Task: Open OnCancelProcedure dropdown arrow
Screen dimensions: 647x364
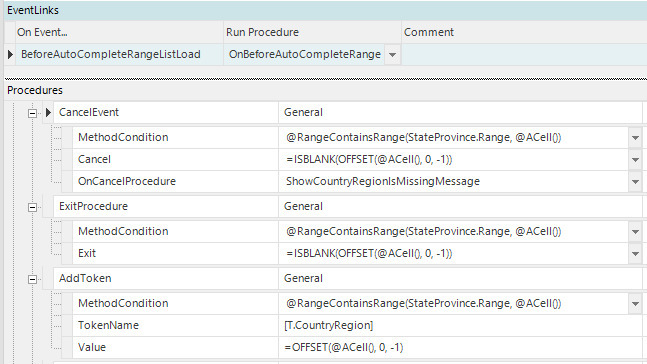Action: [635, 182]
